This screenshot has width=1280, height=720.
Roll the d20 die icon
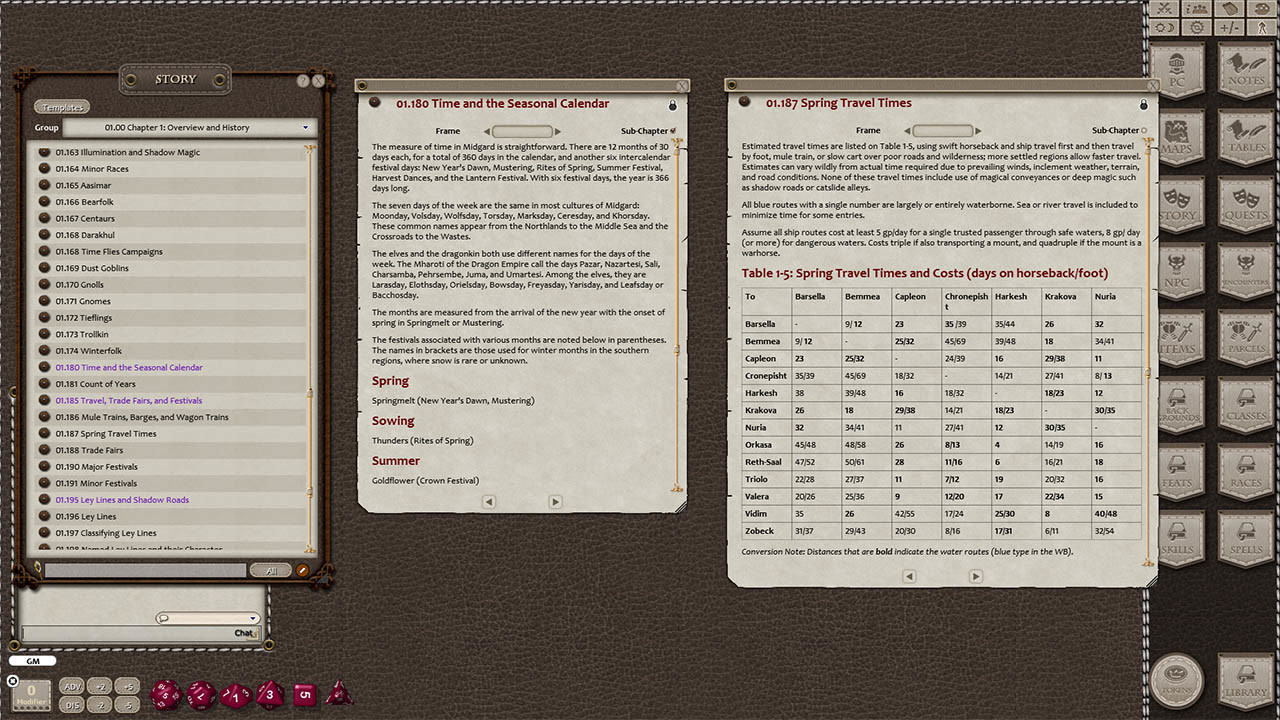point(165,693)
